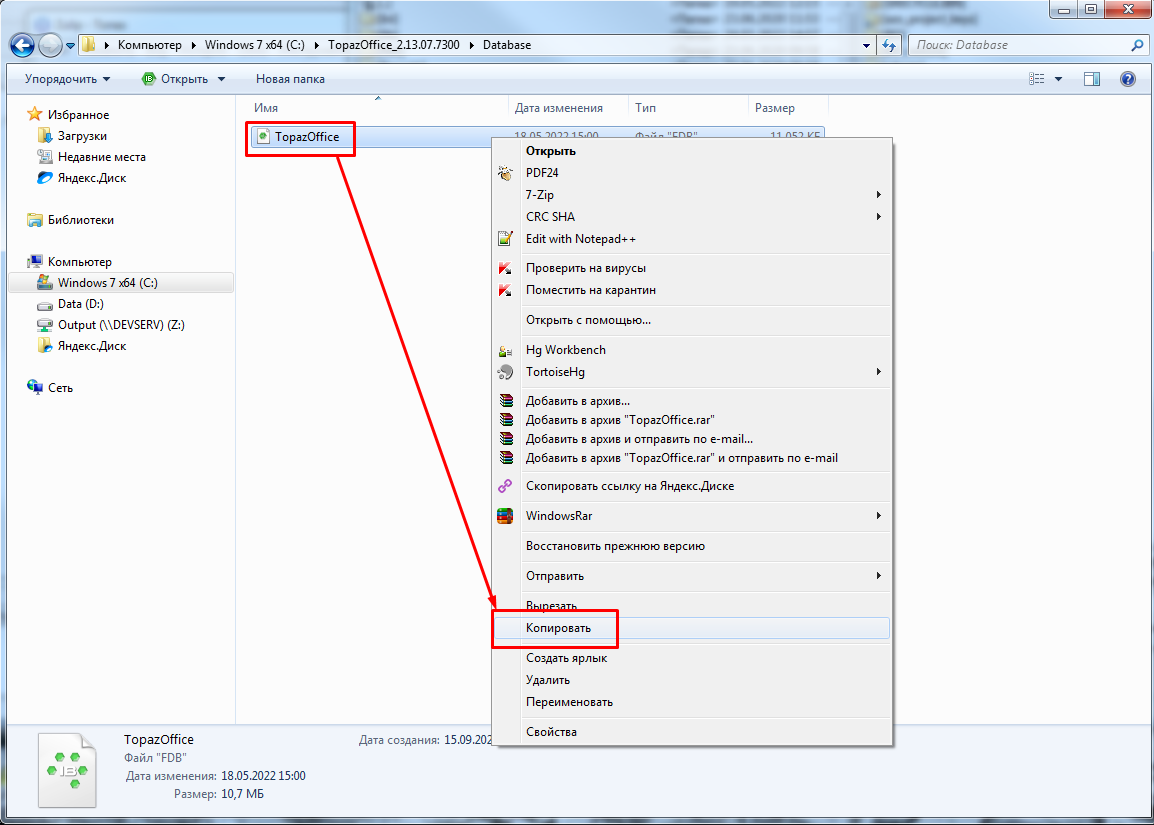
Task: Click the search magnifier icon
Action: [x=1137, y=45]
